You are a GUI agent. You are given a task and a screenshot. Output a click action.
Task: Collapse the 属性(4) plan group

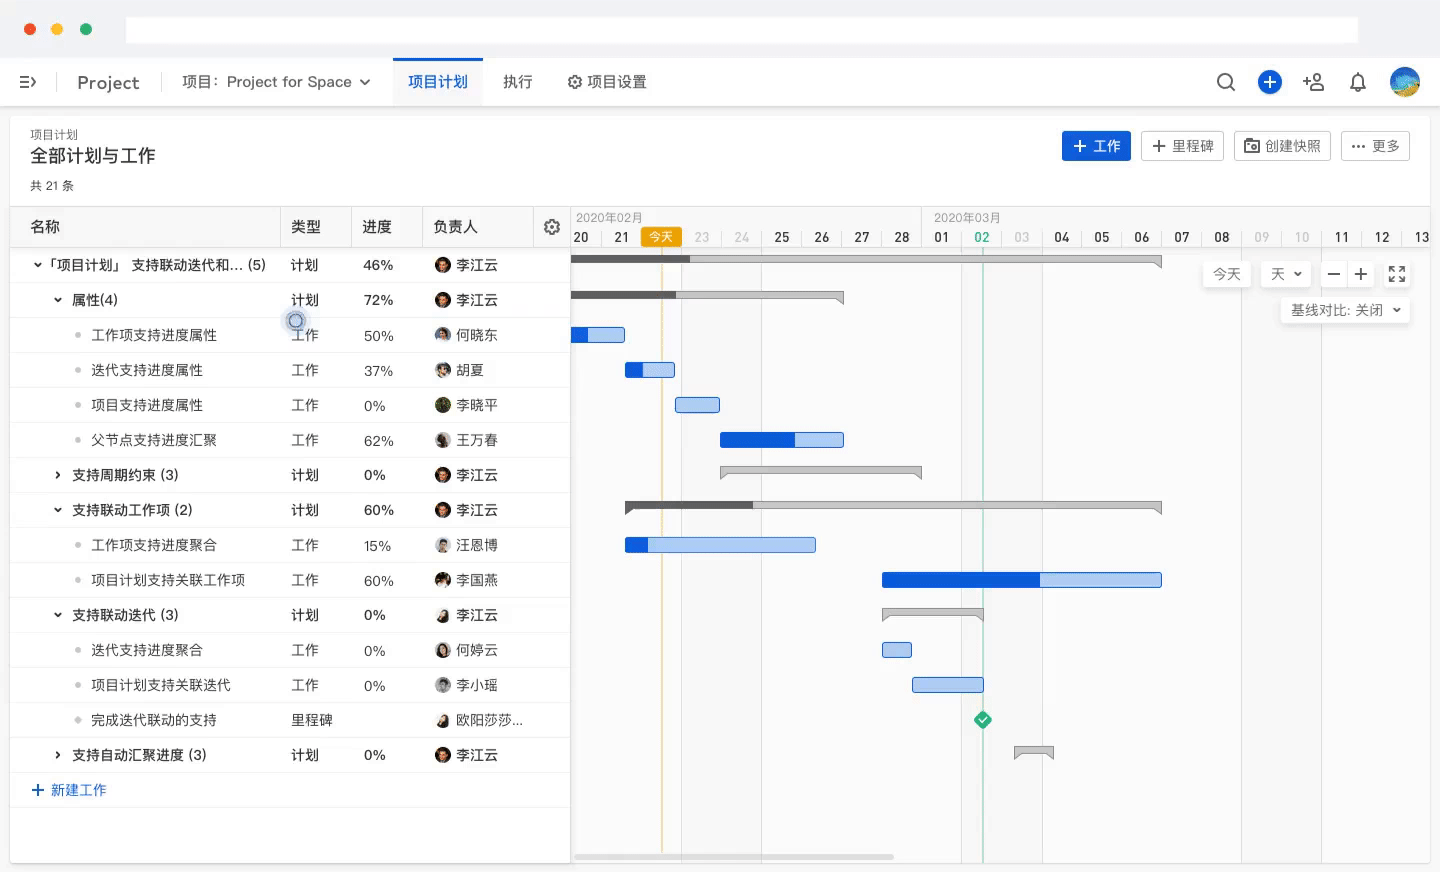[x=58, y=300]
